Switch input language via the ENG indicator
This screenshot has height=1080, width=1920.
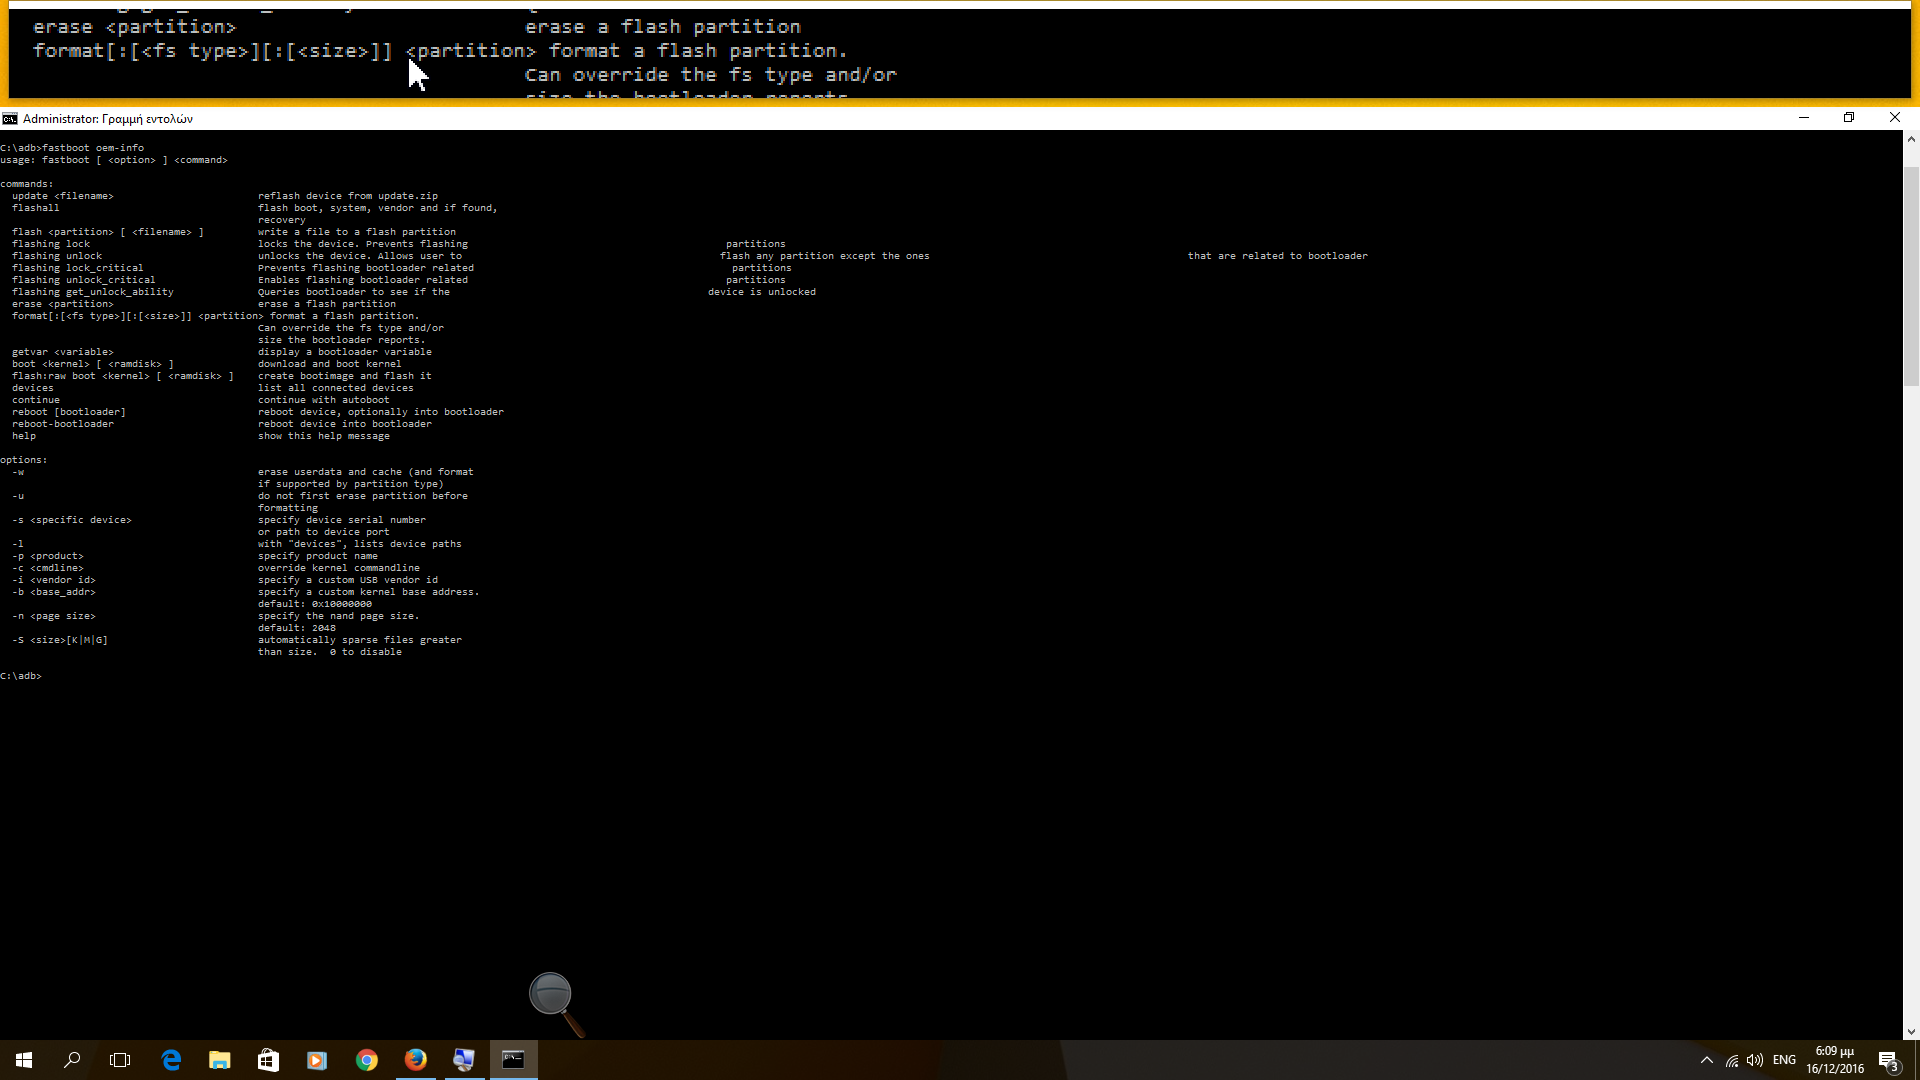tap(1784, 1060)
